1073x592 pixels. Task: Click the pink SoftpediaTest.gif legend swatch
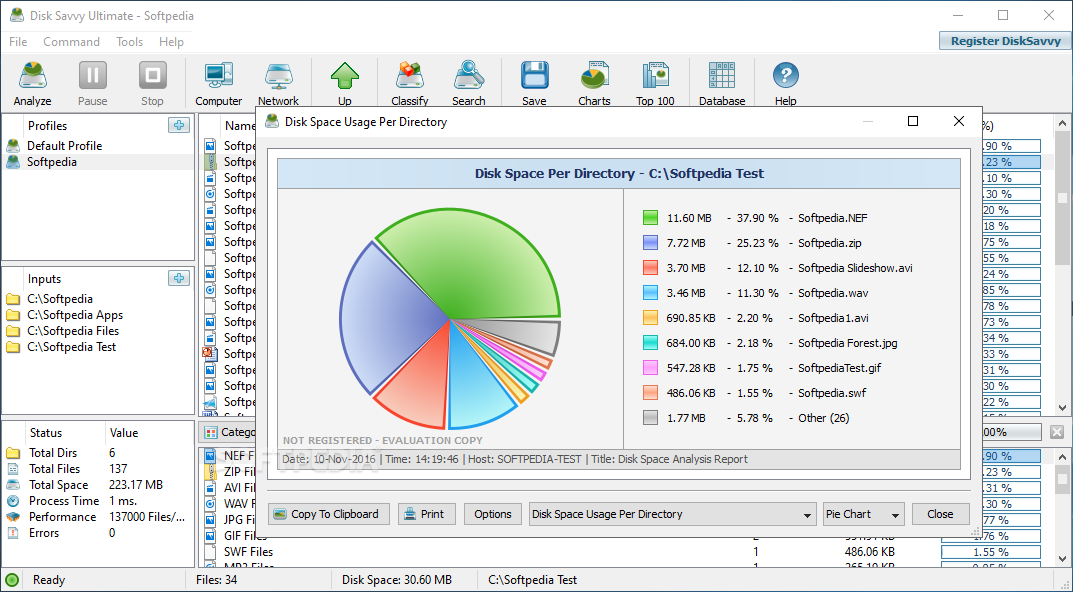(650, 368)
